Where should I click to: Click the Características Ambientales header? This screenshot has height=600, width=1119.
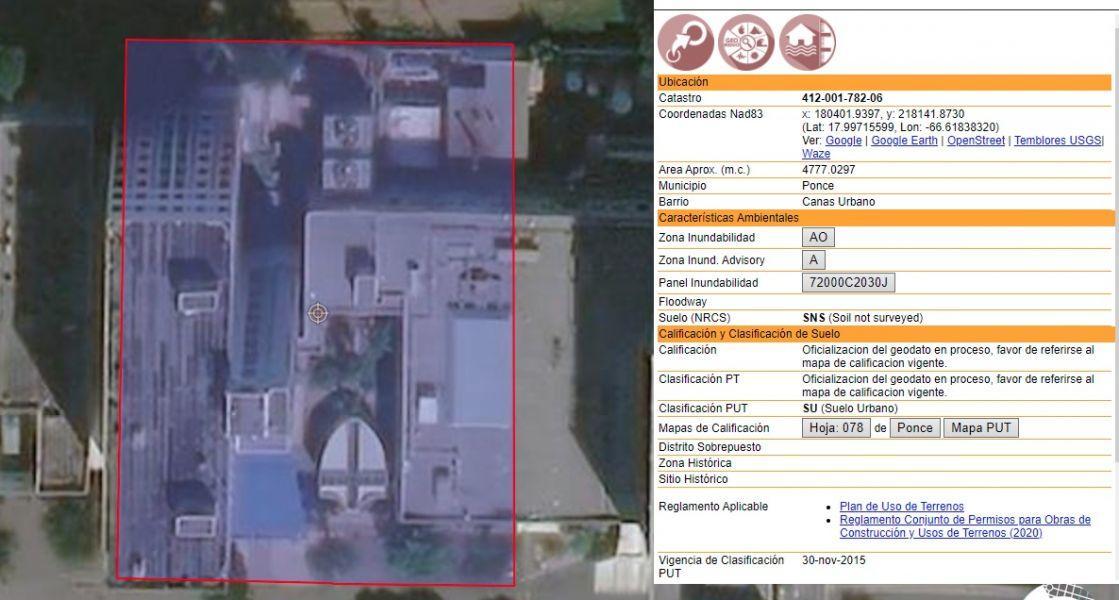(x=884, y=218)
